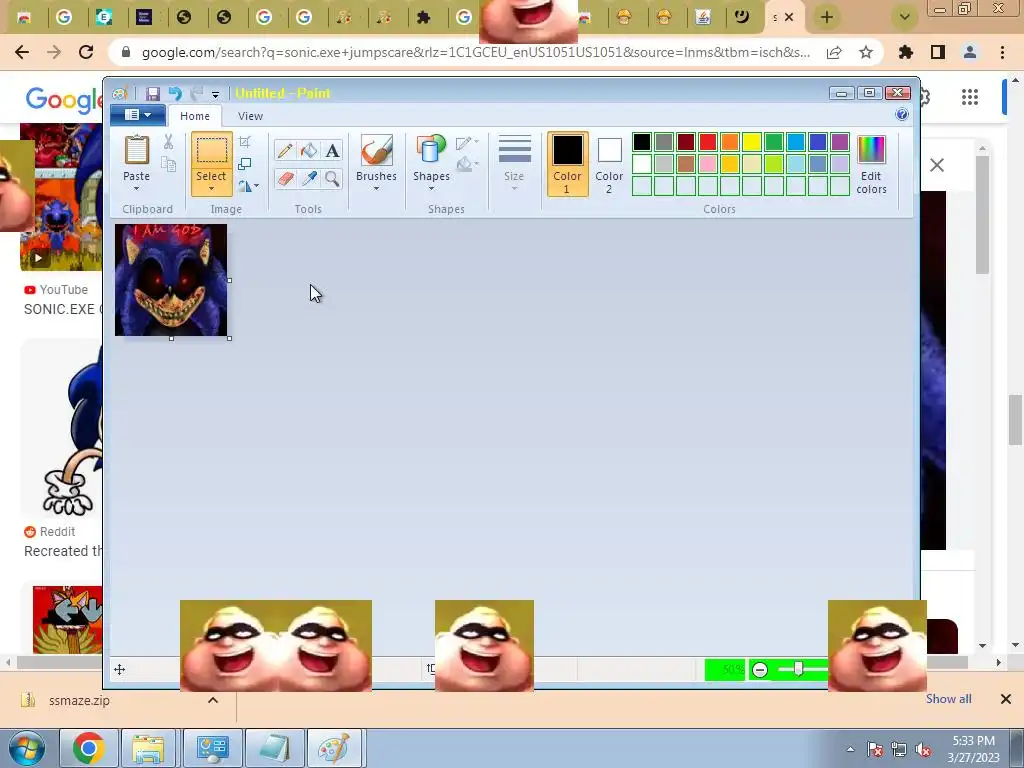Click Chrome icon in the taskbar
The image size is (1024, 768).
point(89,748)
